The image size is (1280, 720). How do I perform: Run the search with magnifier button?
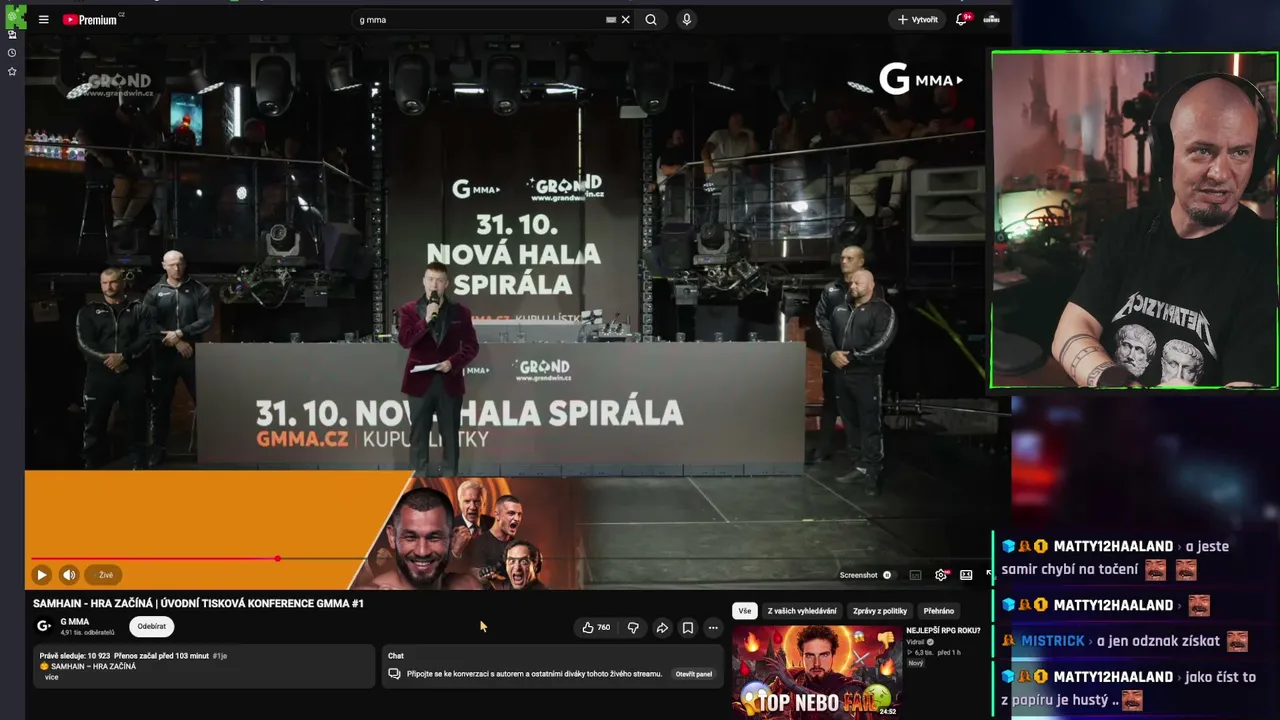click(651, 19)
